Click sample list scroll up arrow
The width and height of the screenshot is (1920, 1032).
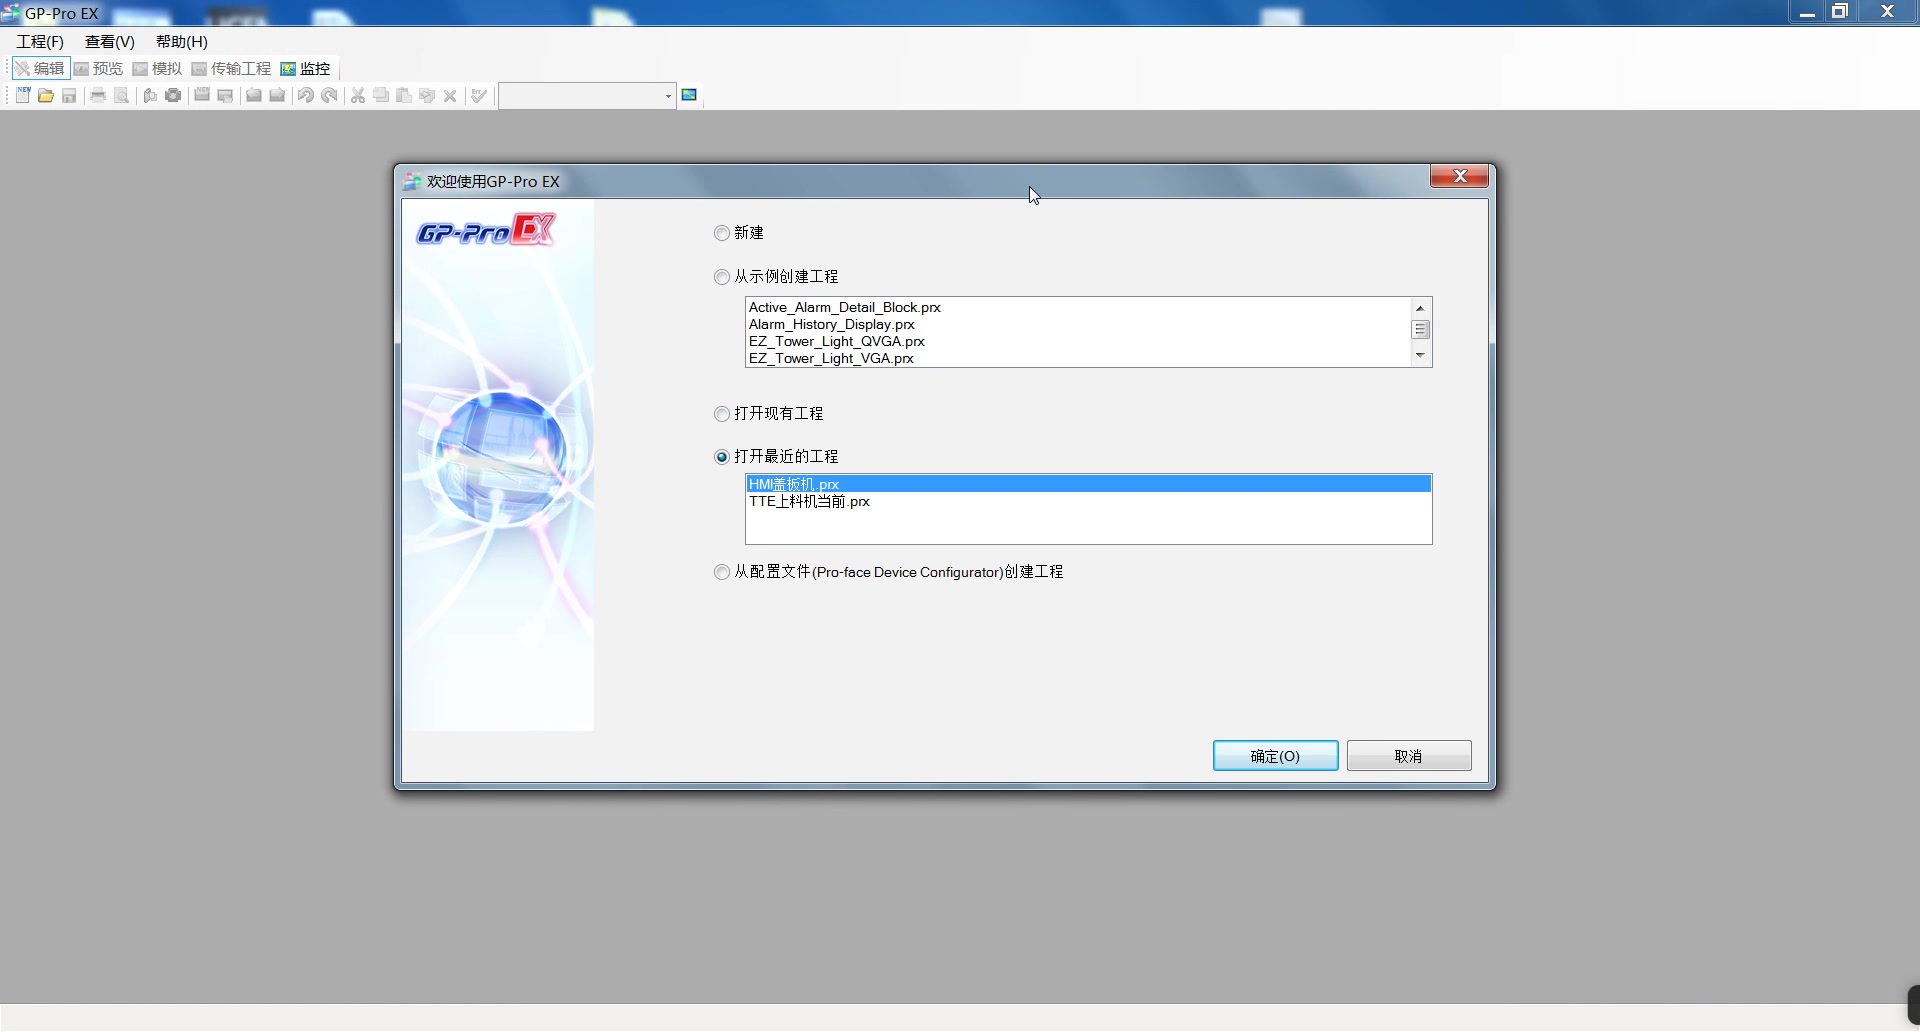1420,308
